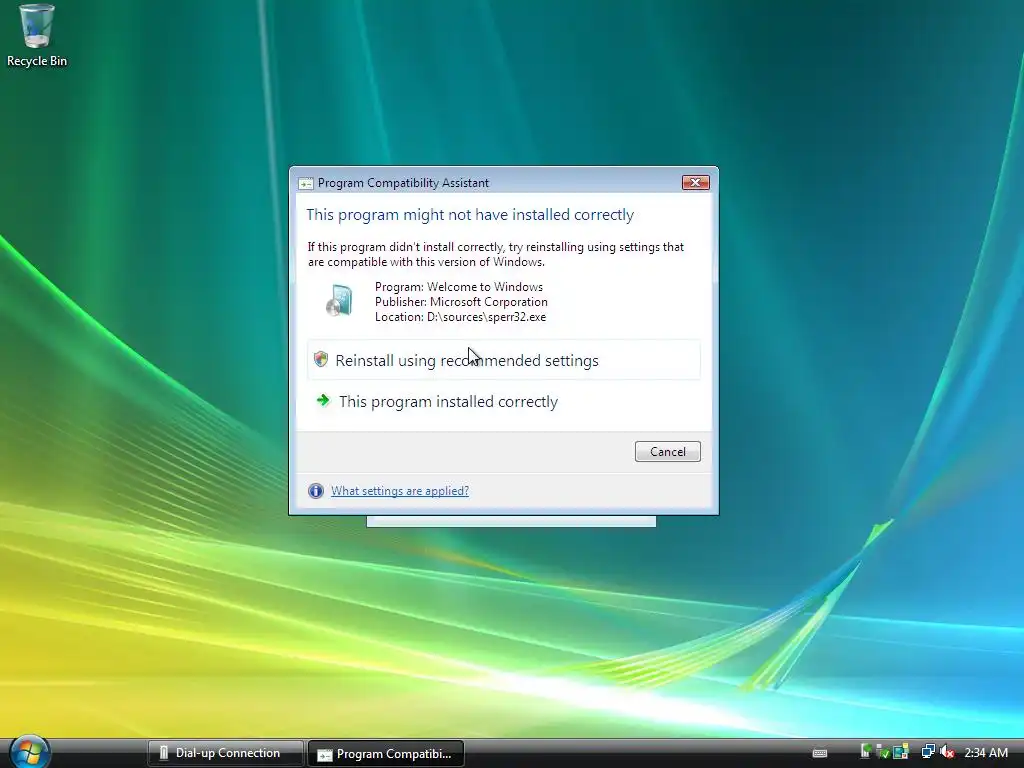
Task: Select This program installed correctly option
Action: pos(504,401)
